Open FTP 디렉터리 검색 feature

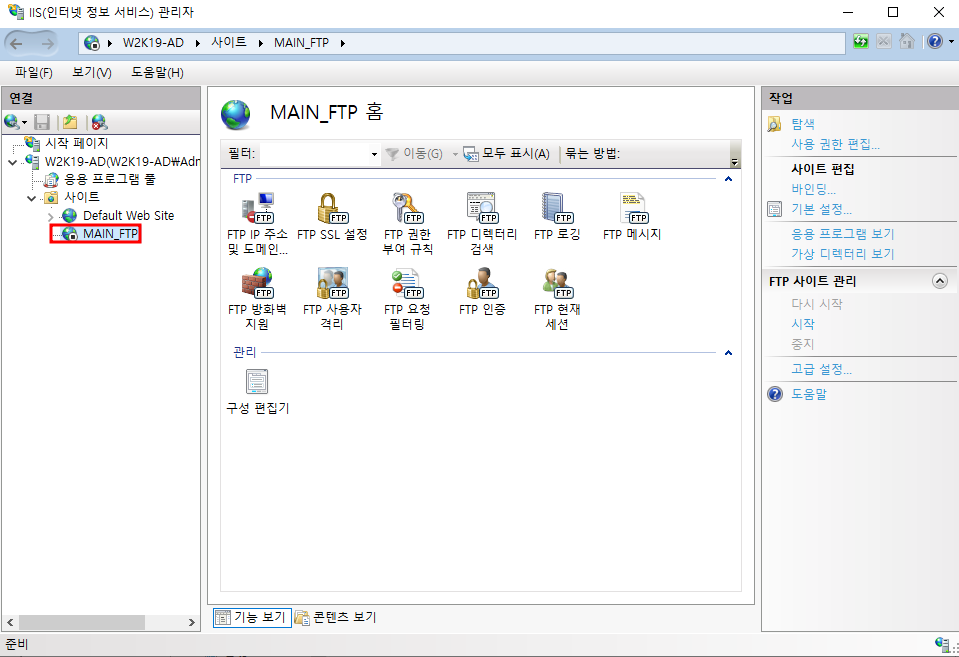tap(482, 224)
